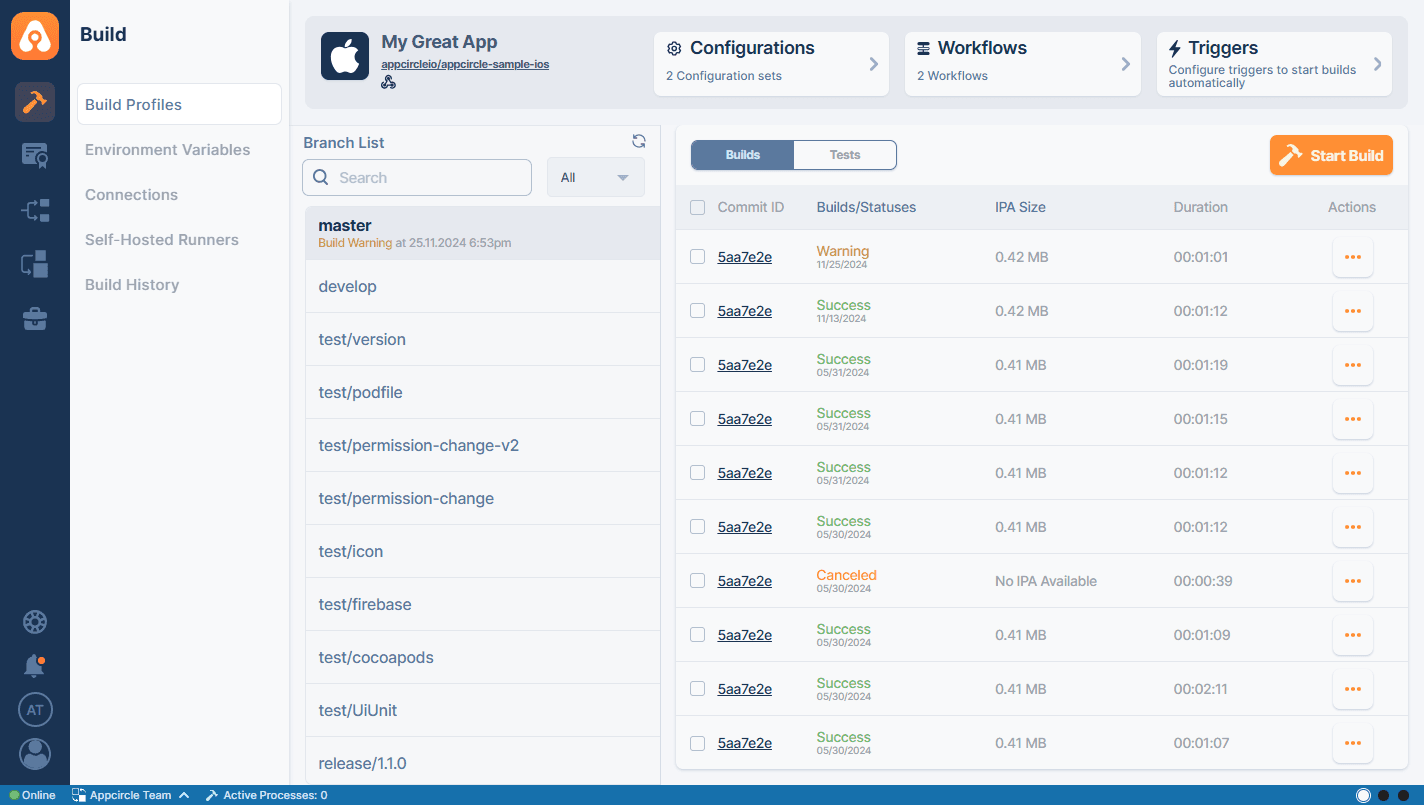Click the white circle theme indicator in status bar
The height and width of the screenshot is (805, 1424).
[x=1363, y=795]
